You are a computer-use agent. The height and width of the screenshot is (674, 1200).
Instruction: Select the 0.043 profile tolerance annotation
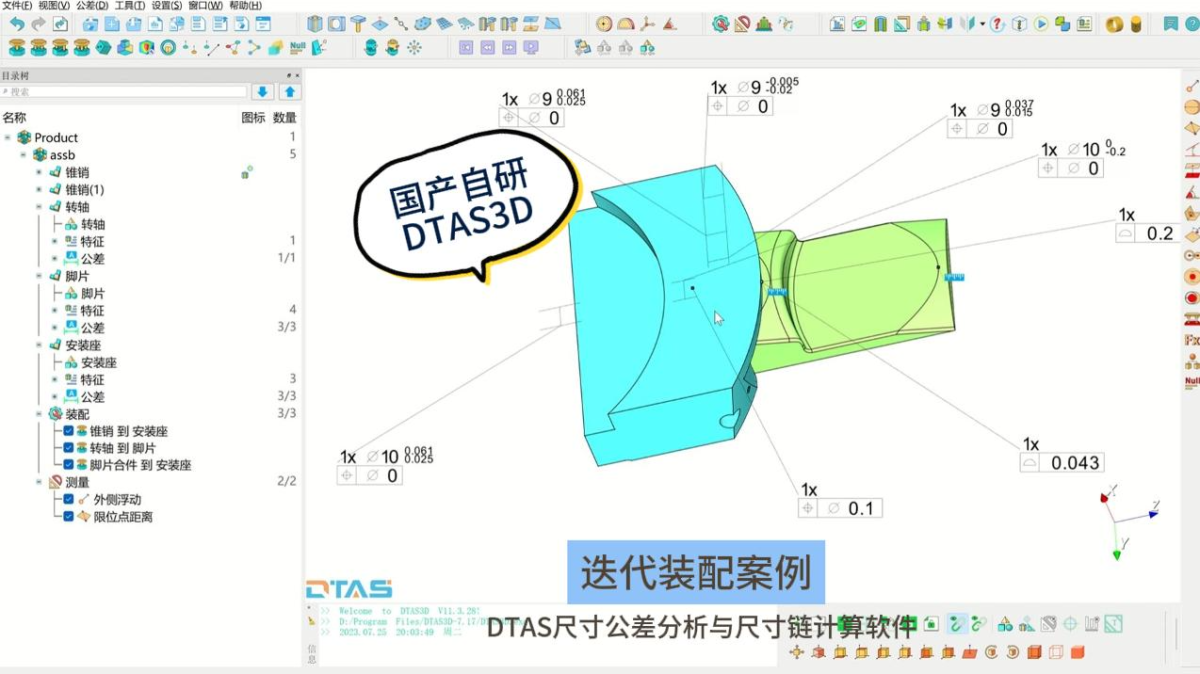pos(1062,463)
